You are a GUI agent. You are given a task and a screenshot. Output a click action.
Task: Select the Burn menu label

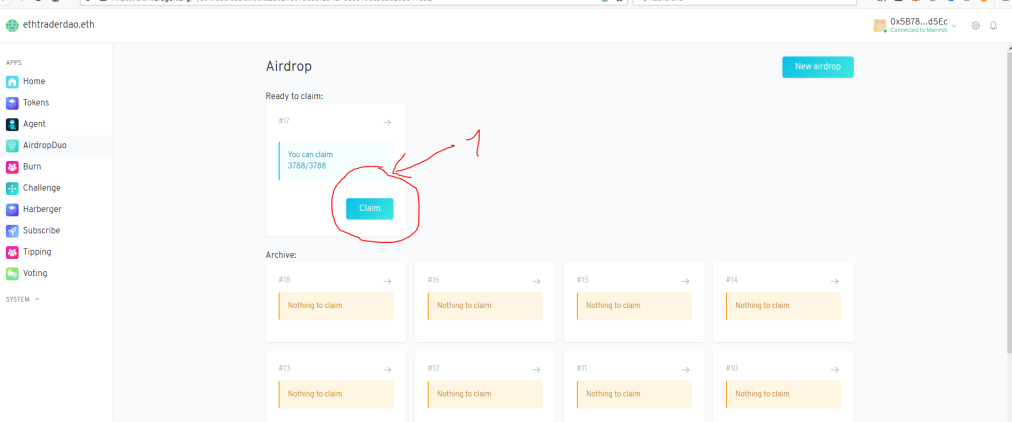coord(32,166)
